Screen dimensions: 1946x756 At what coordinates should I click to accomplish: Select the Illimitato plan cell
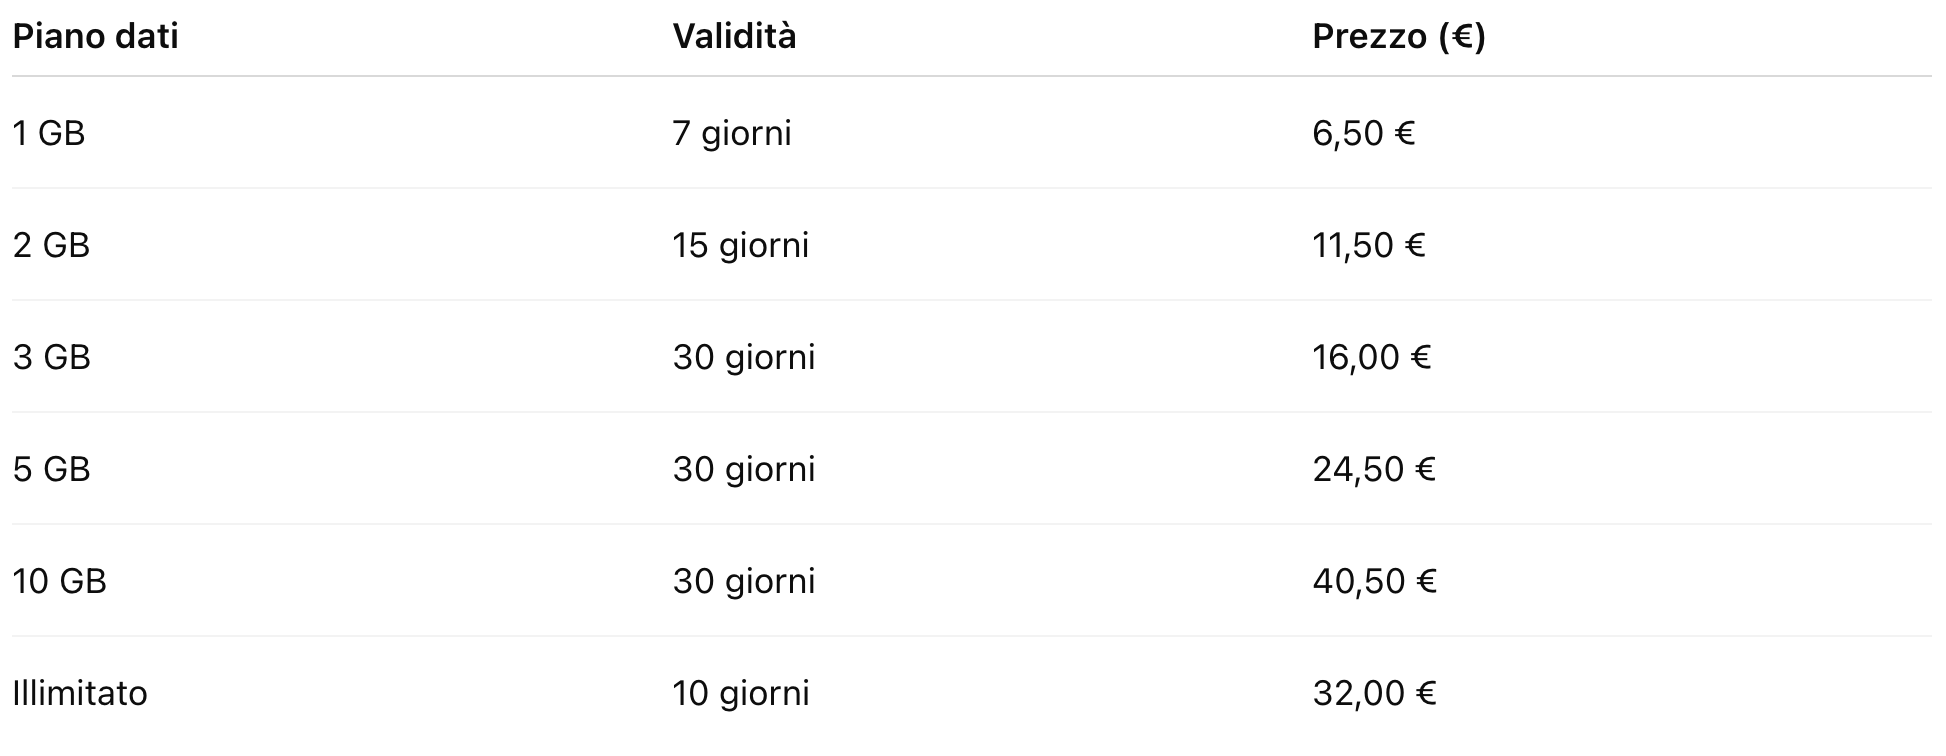point(80,693)
